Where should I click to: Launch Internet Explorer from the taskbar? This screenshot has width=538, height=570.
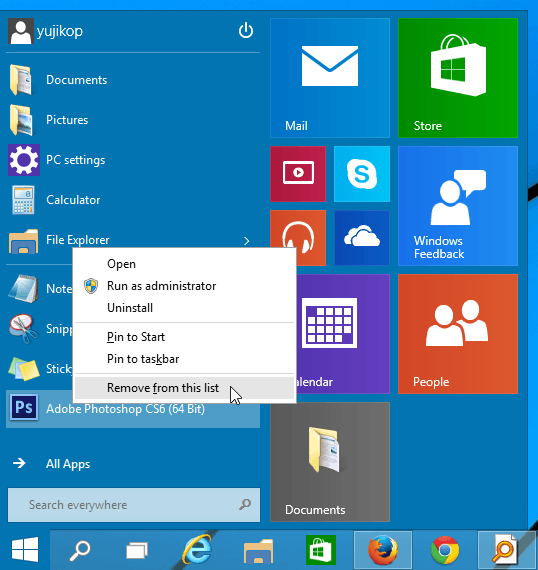[x=197, y=550]
